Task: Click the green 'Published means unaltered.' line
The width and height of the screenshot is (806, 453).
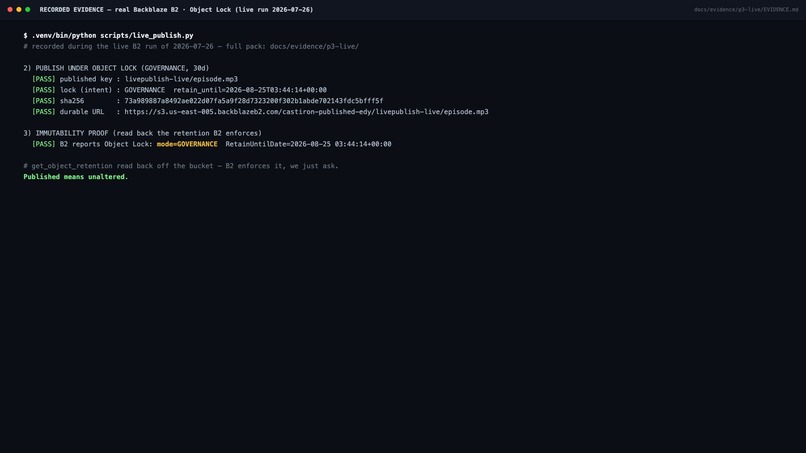Action: click(x=76, y=176)
